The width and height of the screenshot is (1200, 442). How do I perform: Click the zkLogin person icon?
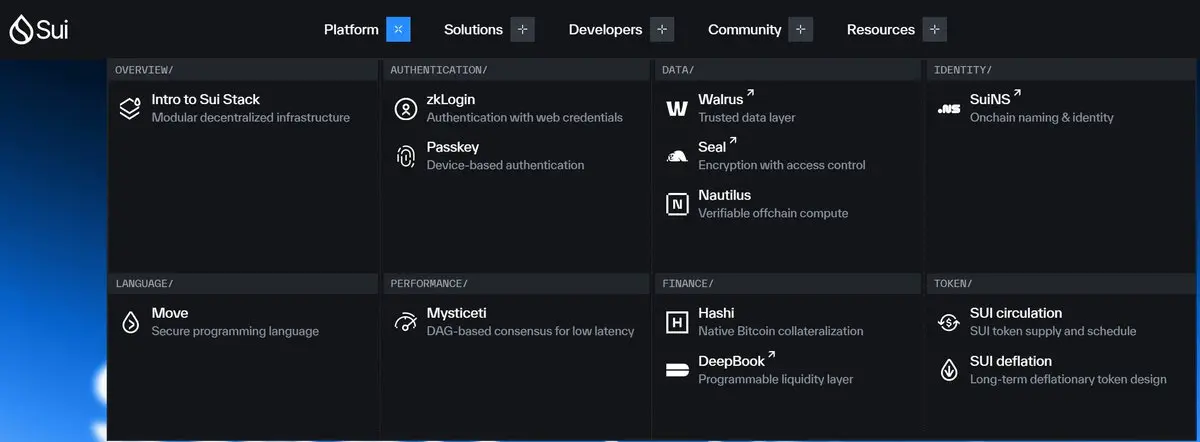pyautogui.click(x=405, y=109)
